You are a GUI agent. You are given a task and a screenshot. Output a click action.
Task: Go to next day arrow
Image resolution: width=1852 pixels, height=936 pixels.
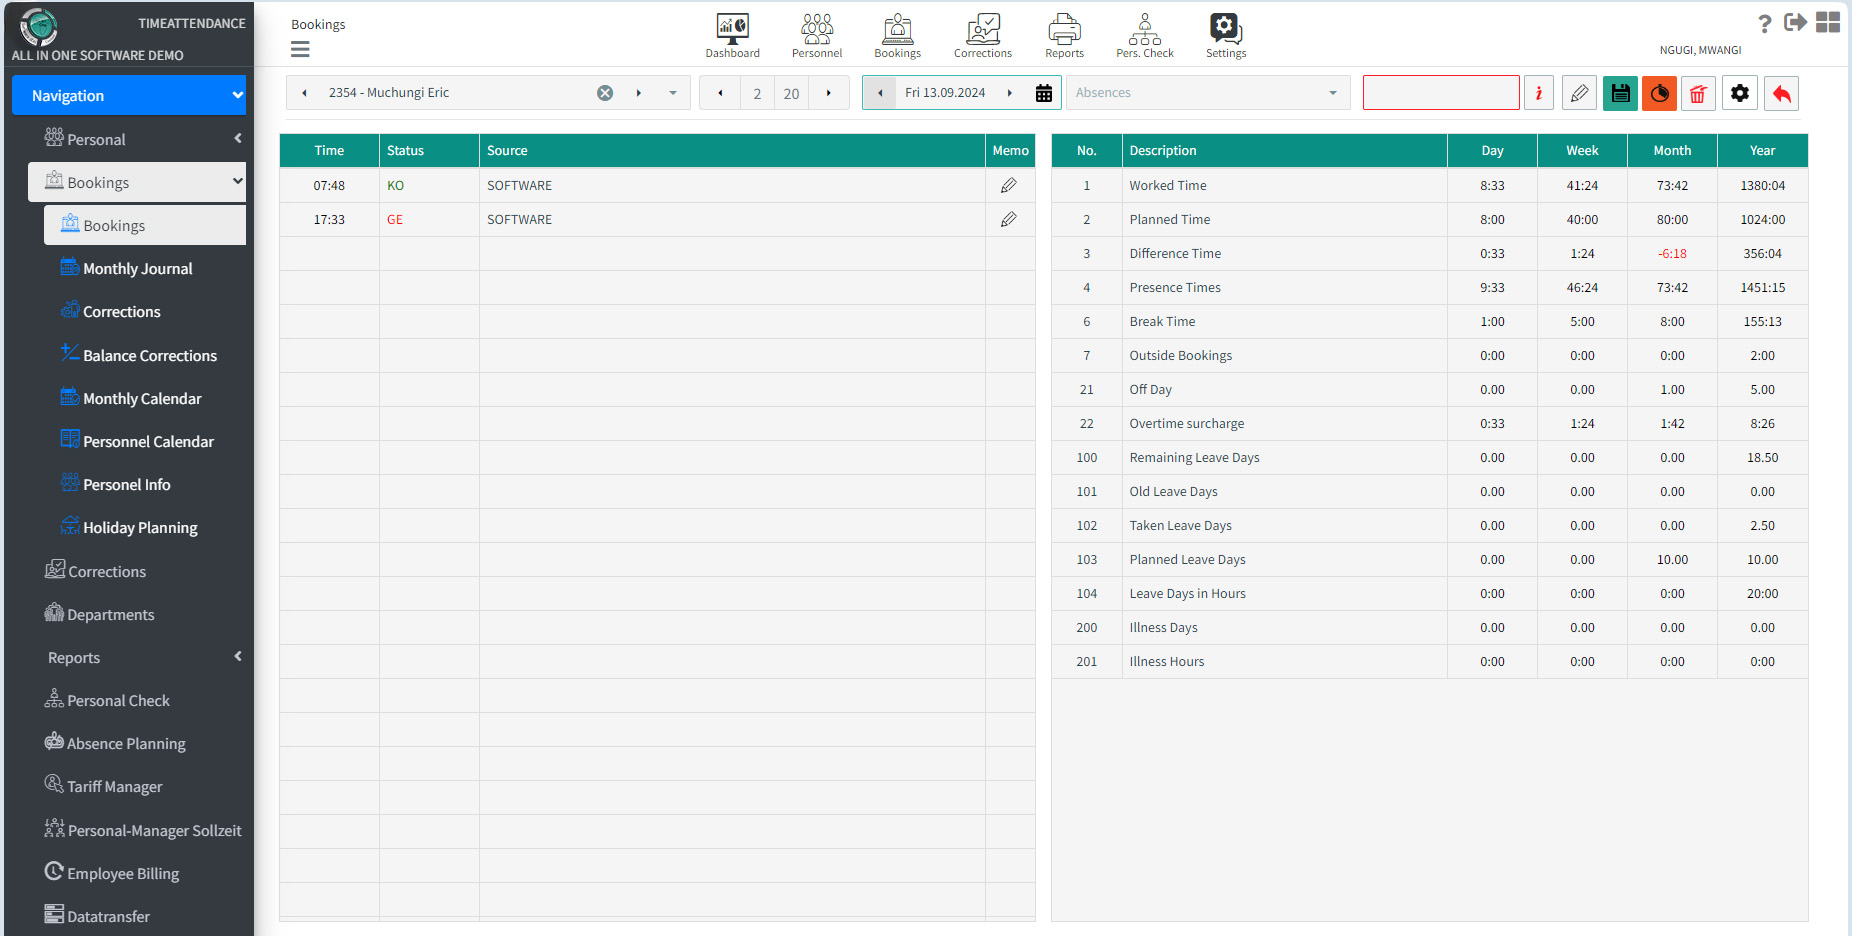(1009, 93)
